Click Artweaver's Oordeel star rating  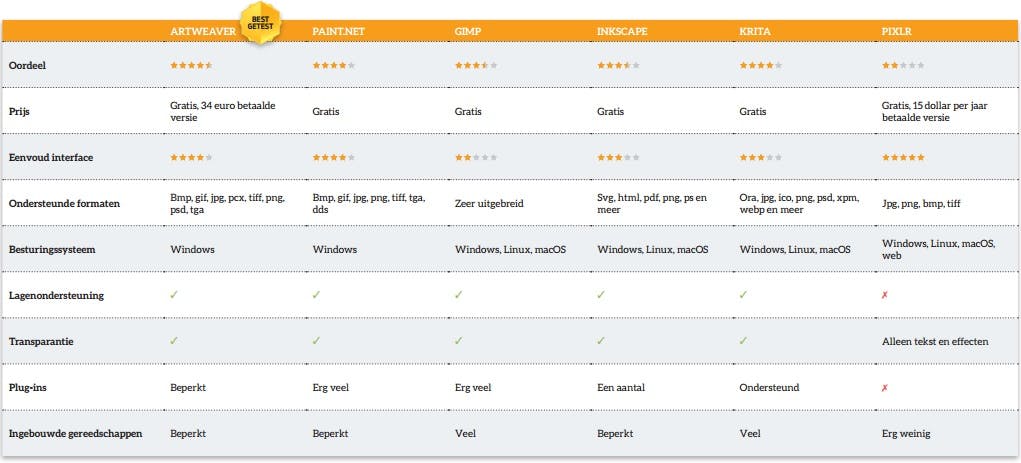(x=191, y=65)
